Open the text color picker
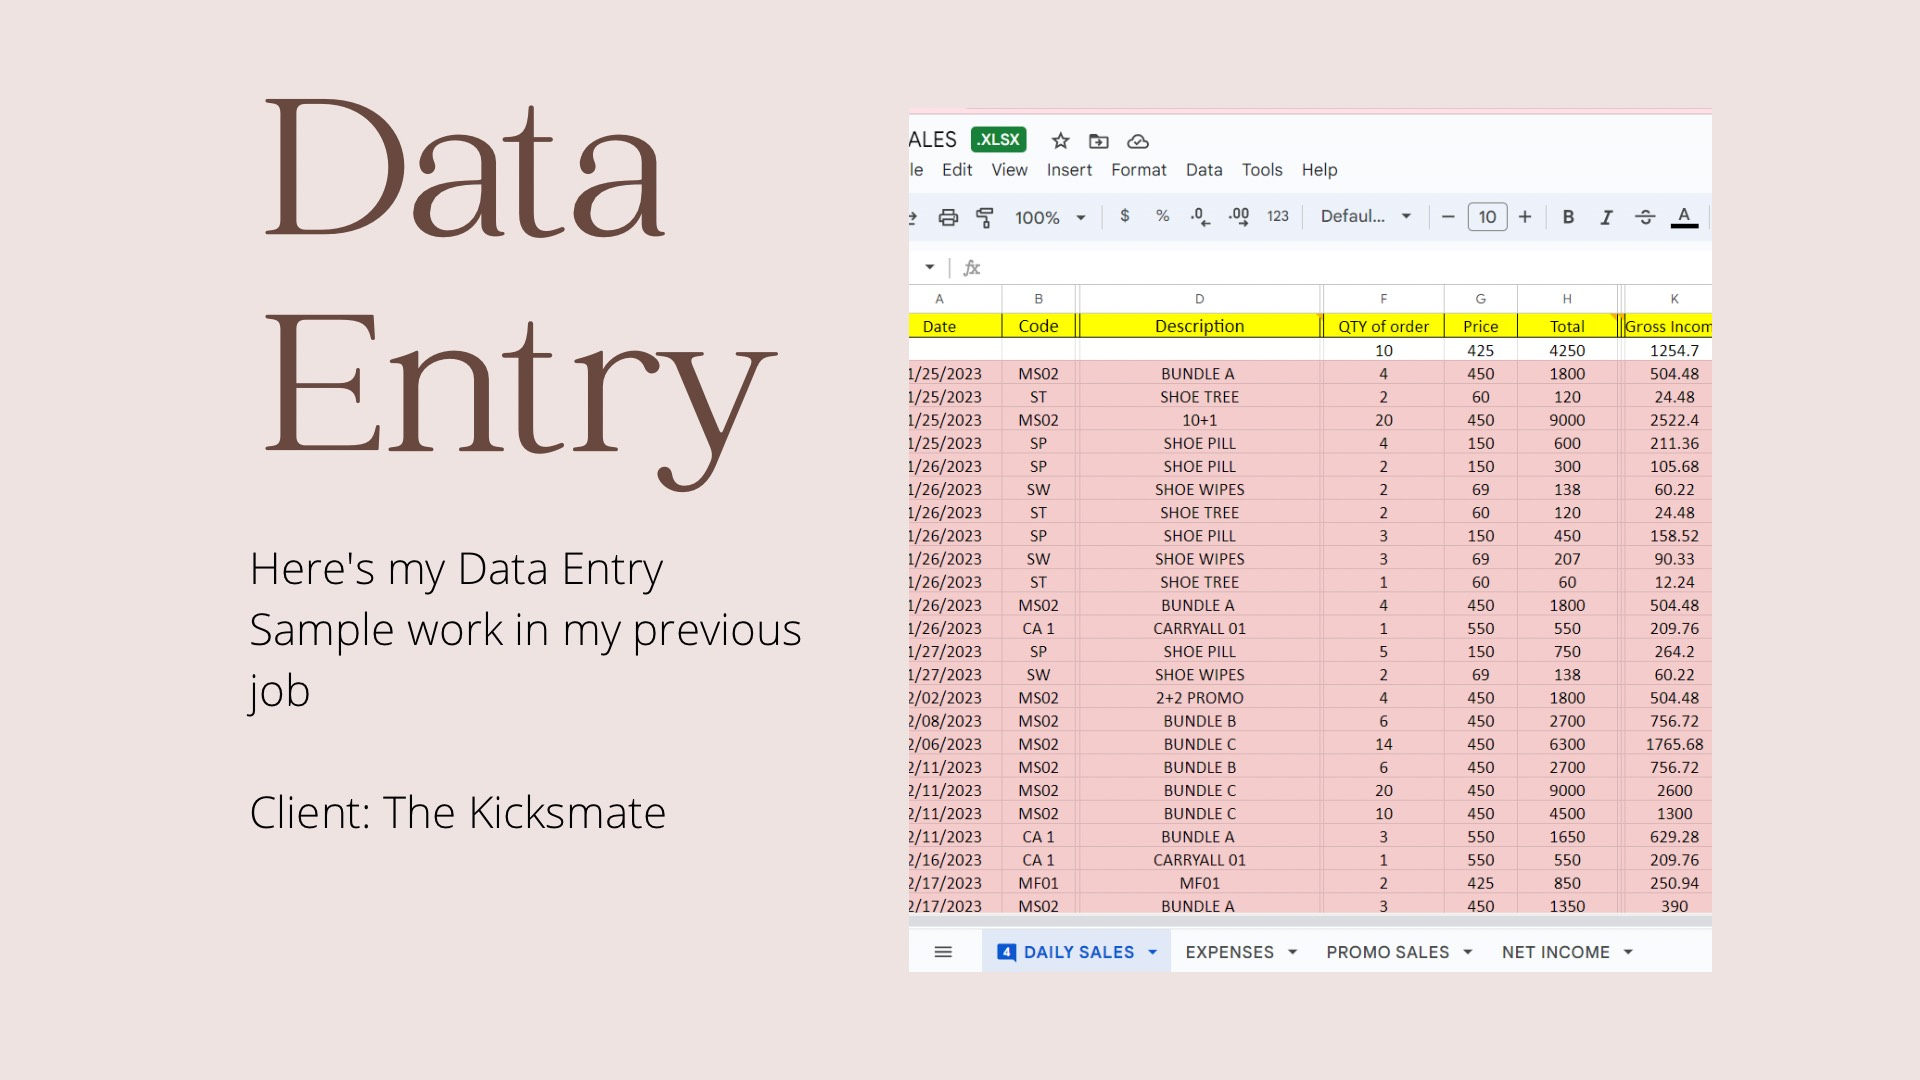The image size is (1920, 1080). (x=1684, y=217)
